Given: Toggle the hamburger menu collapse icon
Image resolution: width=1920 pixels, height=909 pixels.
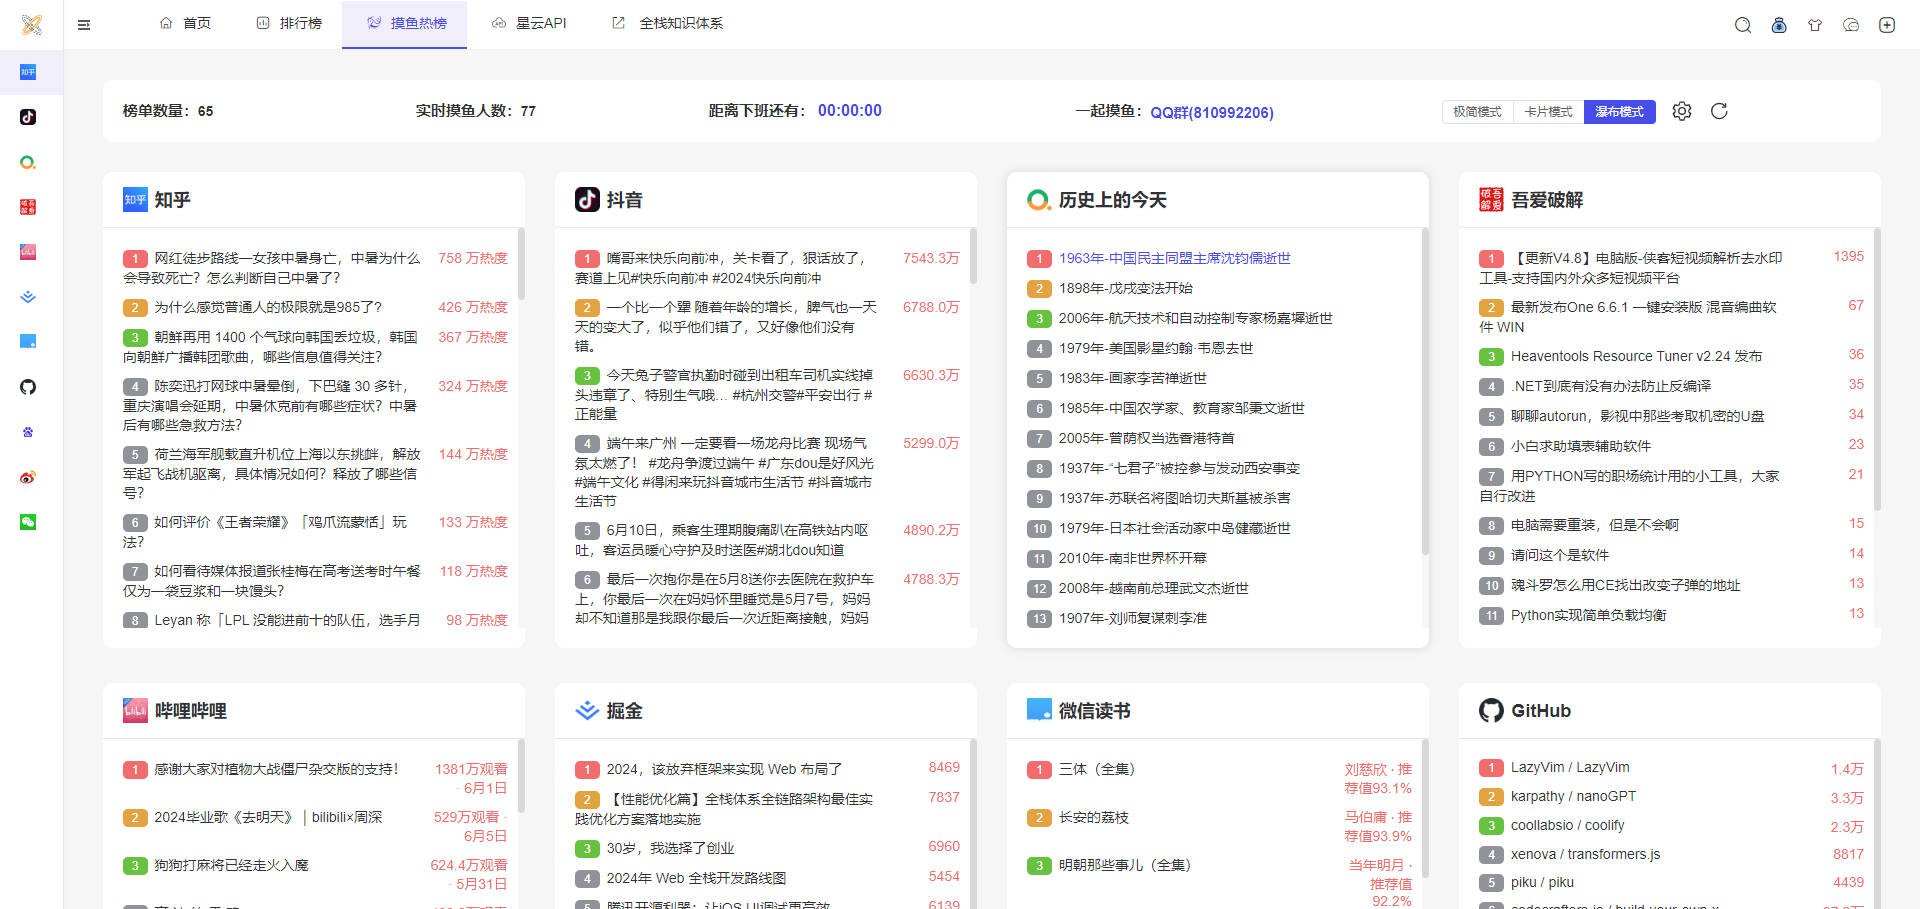Looking at the screenshot, I should pos(84,25).
